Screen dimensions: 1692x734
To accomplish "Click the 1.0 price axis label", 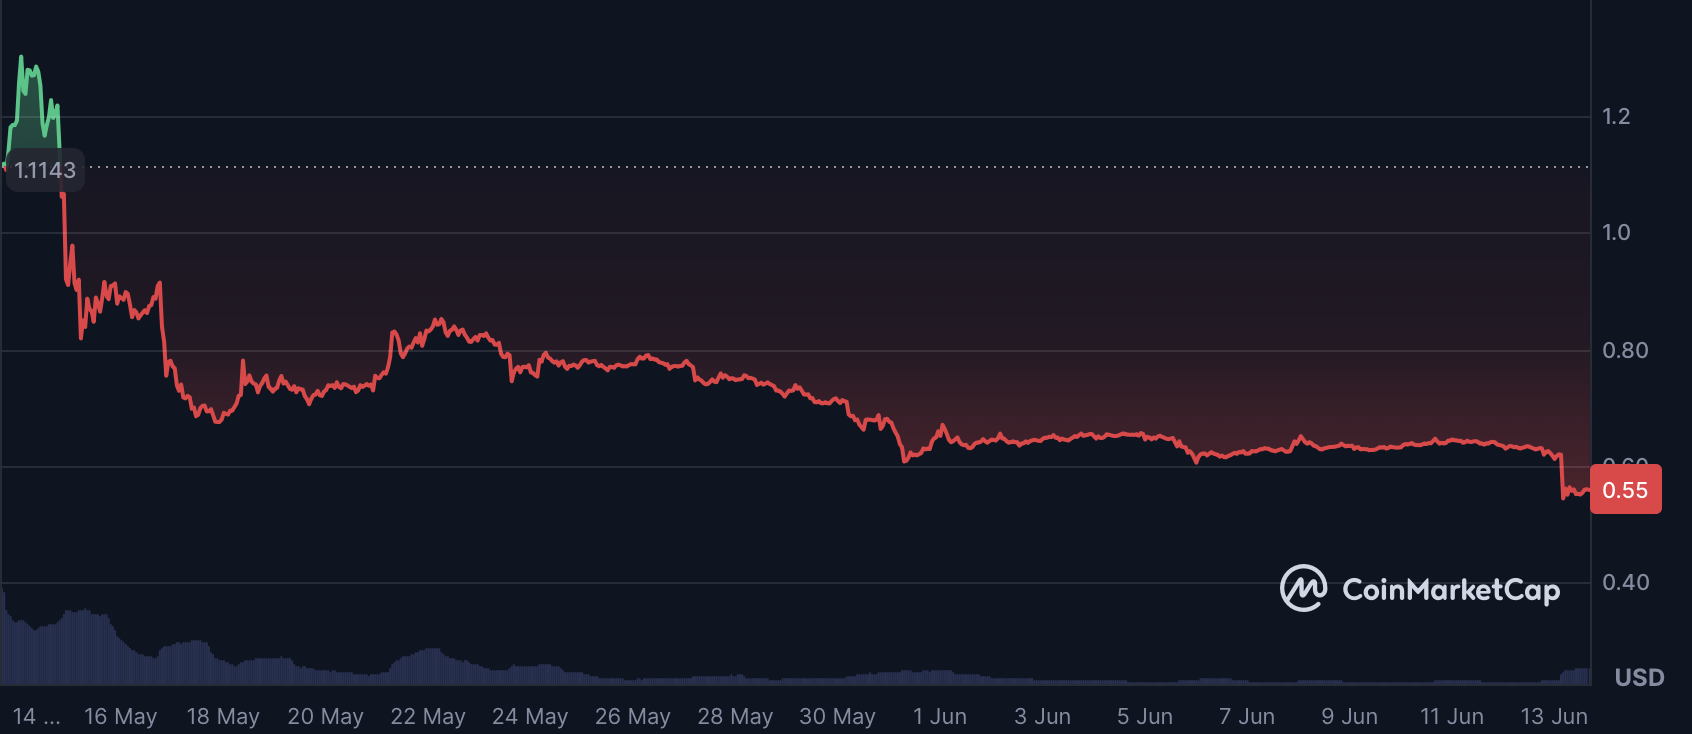I will (x=1616, y=233).
